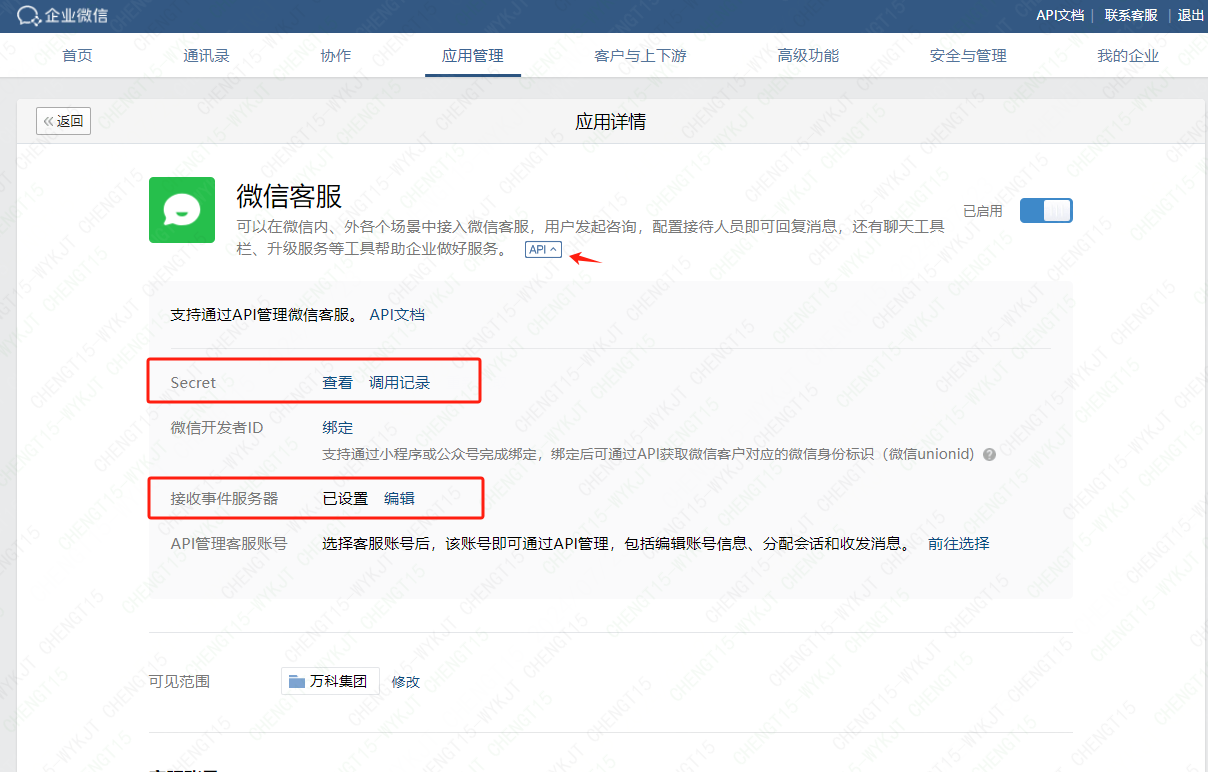Click the 接收事件服务器 label
This screenshot has height=772, width=1208.
[224, 498]
